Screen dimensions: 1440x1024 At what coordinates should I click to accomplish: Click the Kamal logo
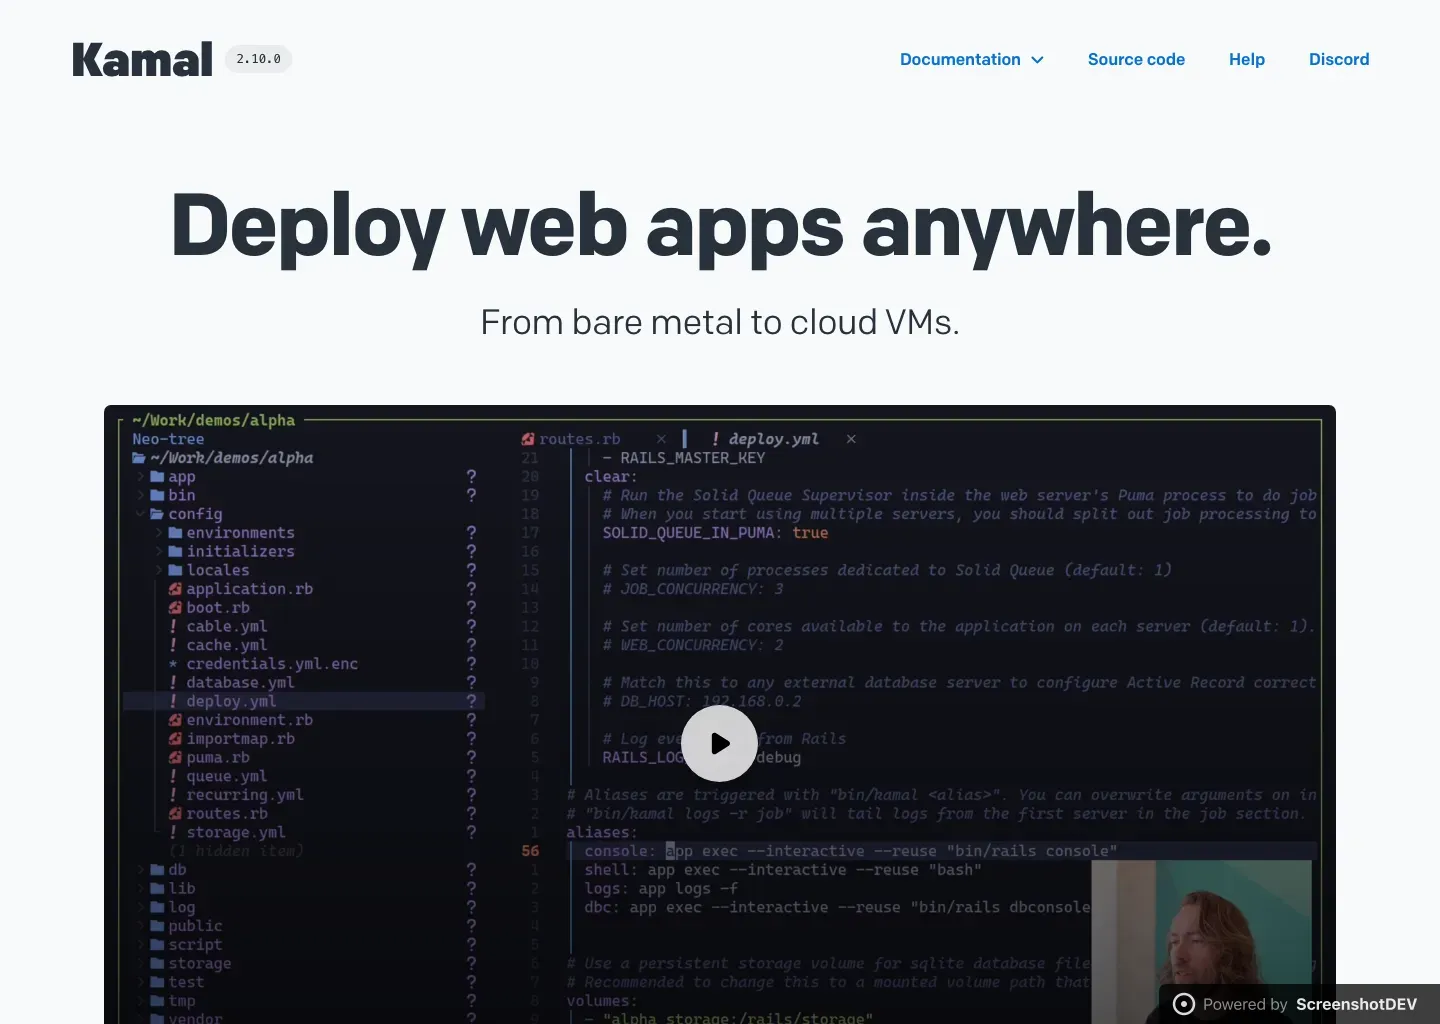[x=142, y=60]
